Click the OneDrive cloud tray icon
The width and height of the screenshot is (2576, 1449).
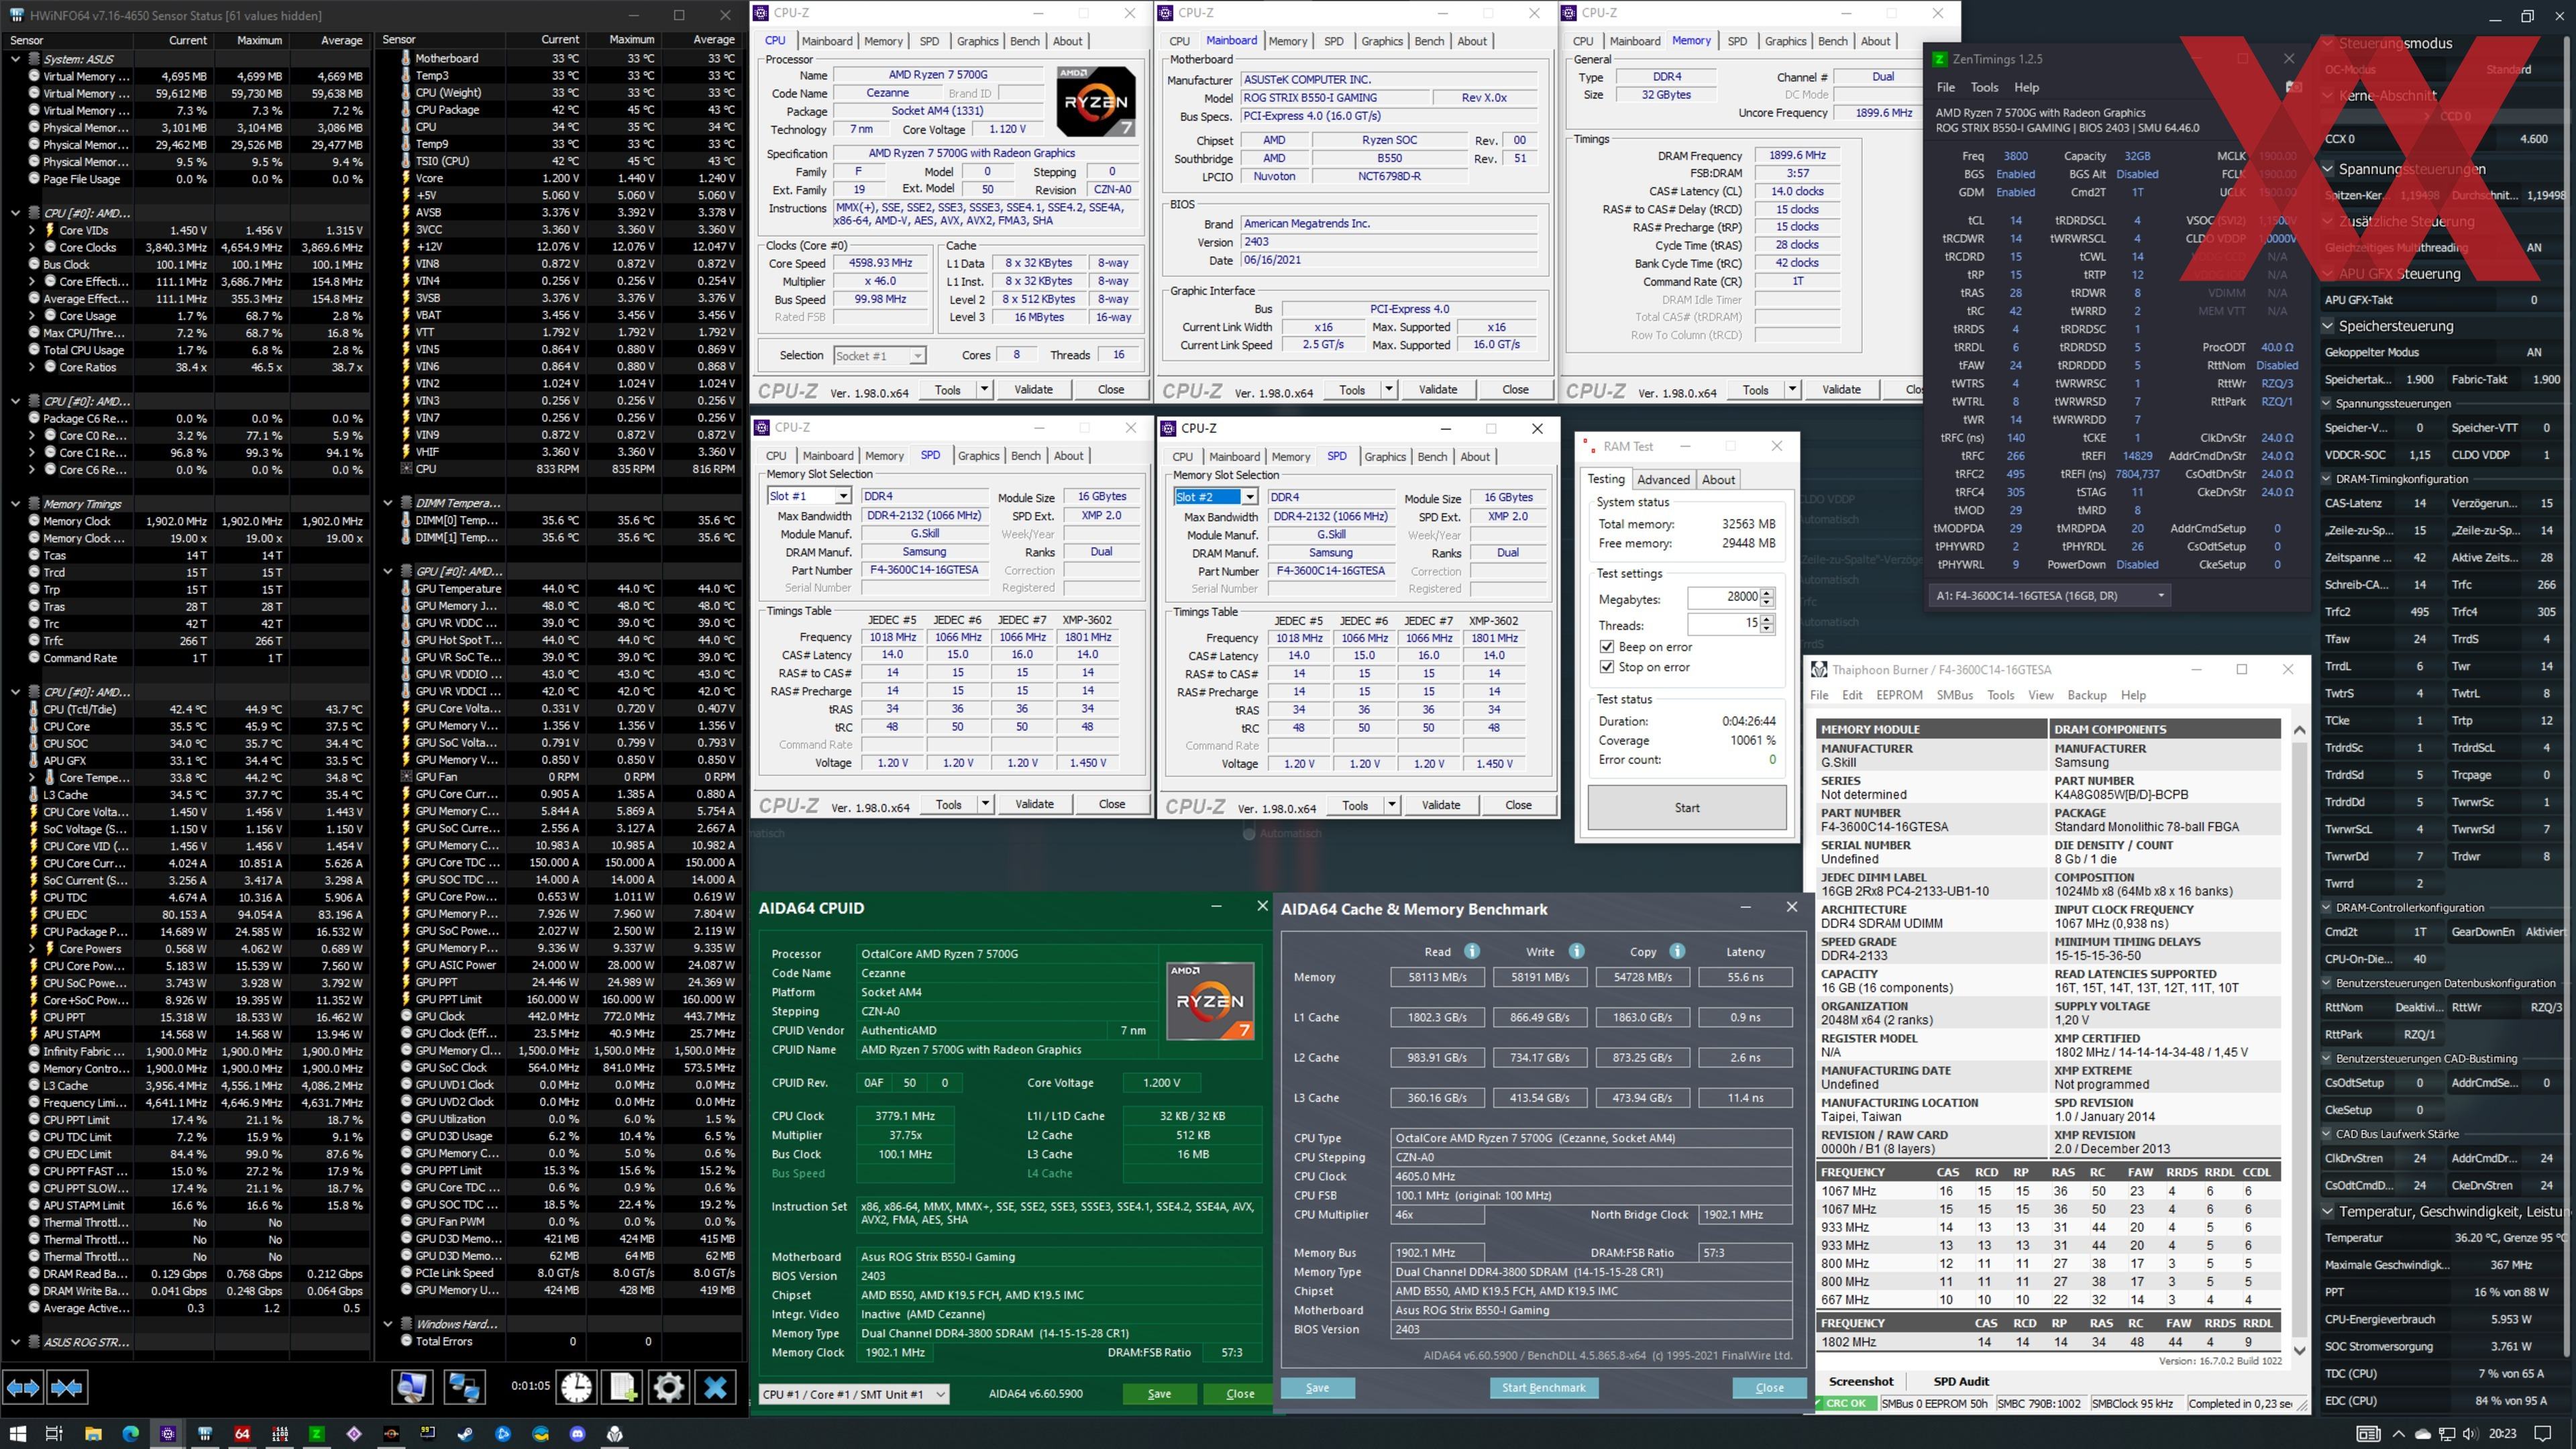pyautogui.click(x=2422, y=1433)
